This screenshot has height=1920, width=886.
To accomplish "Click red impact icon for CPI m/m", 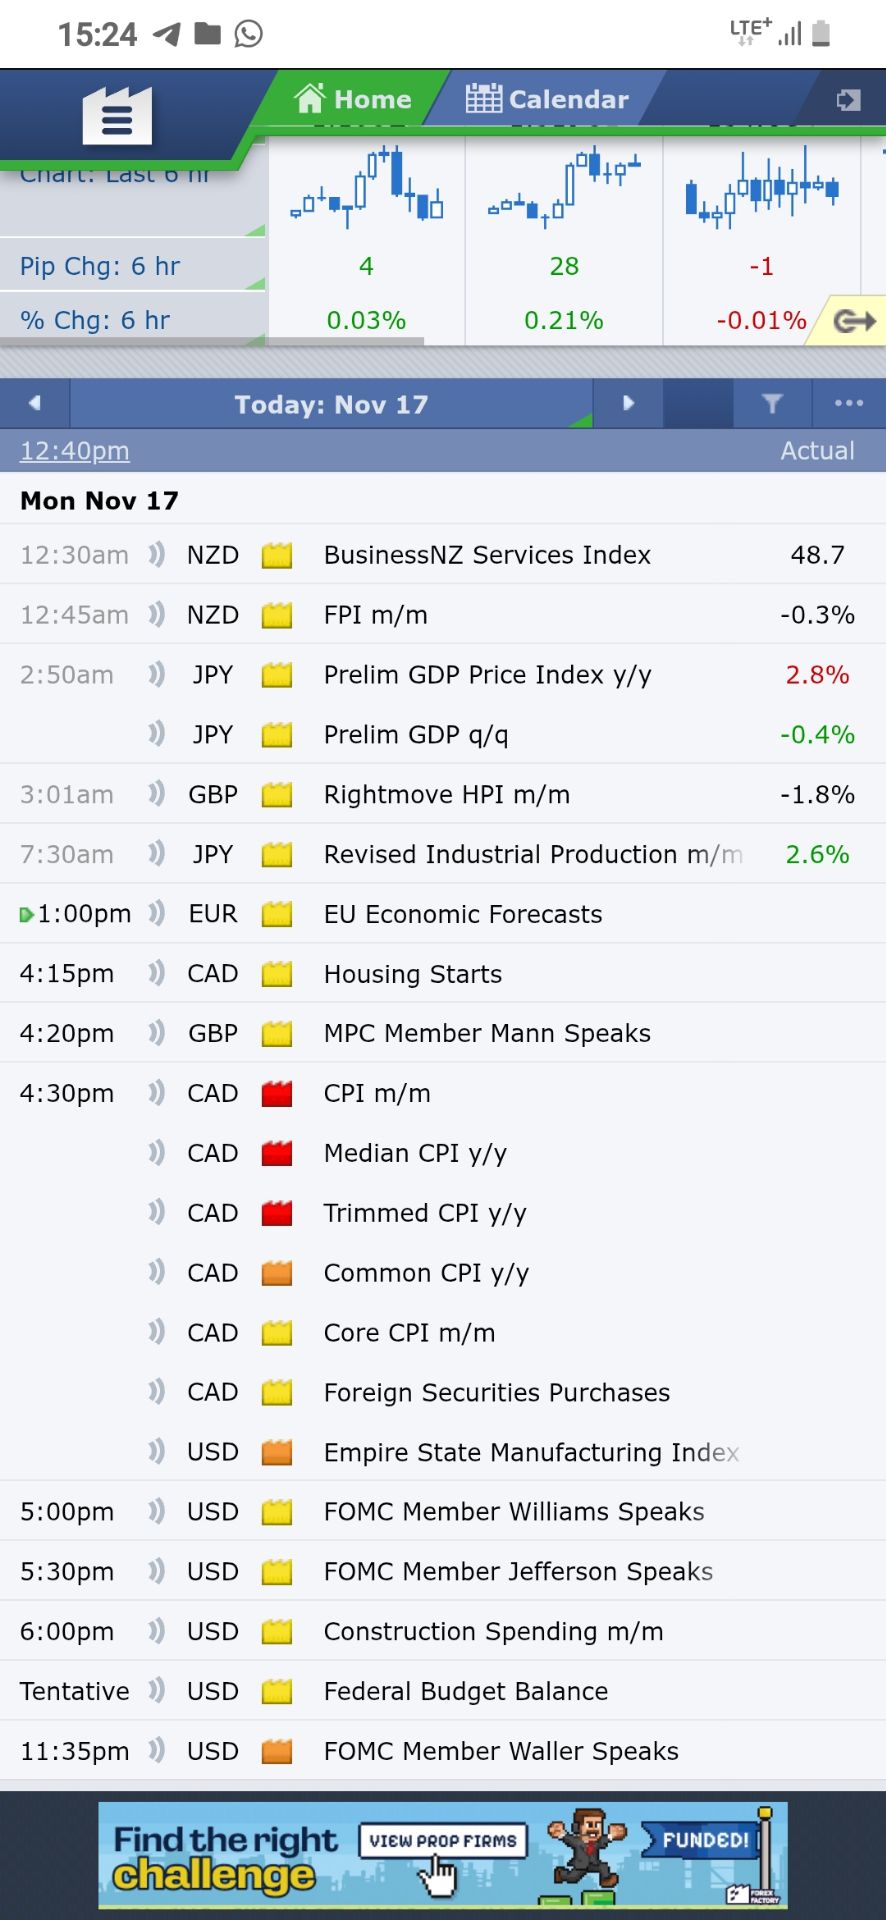I will tap(276, 1094).
